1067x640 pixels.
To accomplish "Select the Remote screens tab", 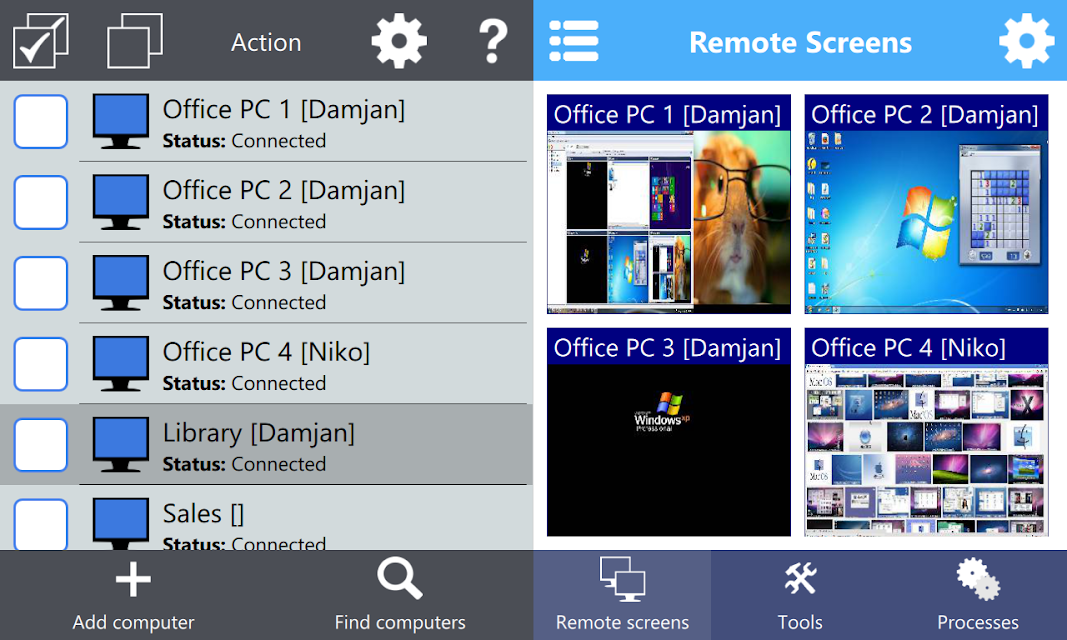I will pos(622,595).
